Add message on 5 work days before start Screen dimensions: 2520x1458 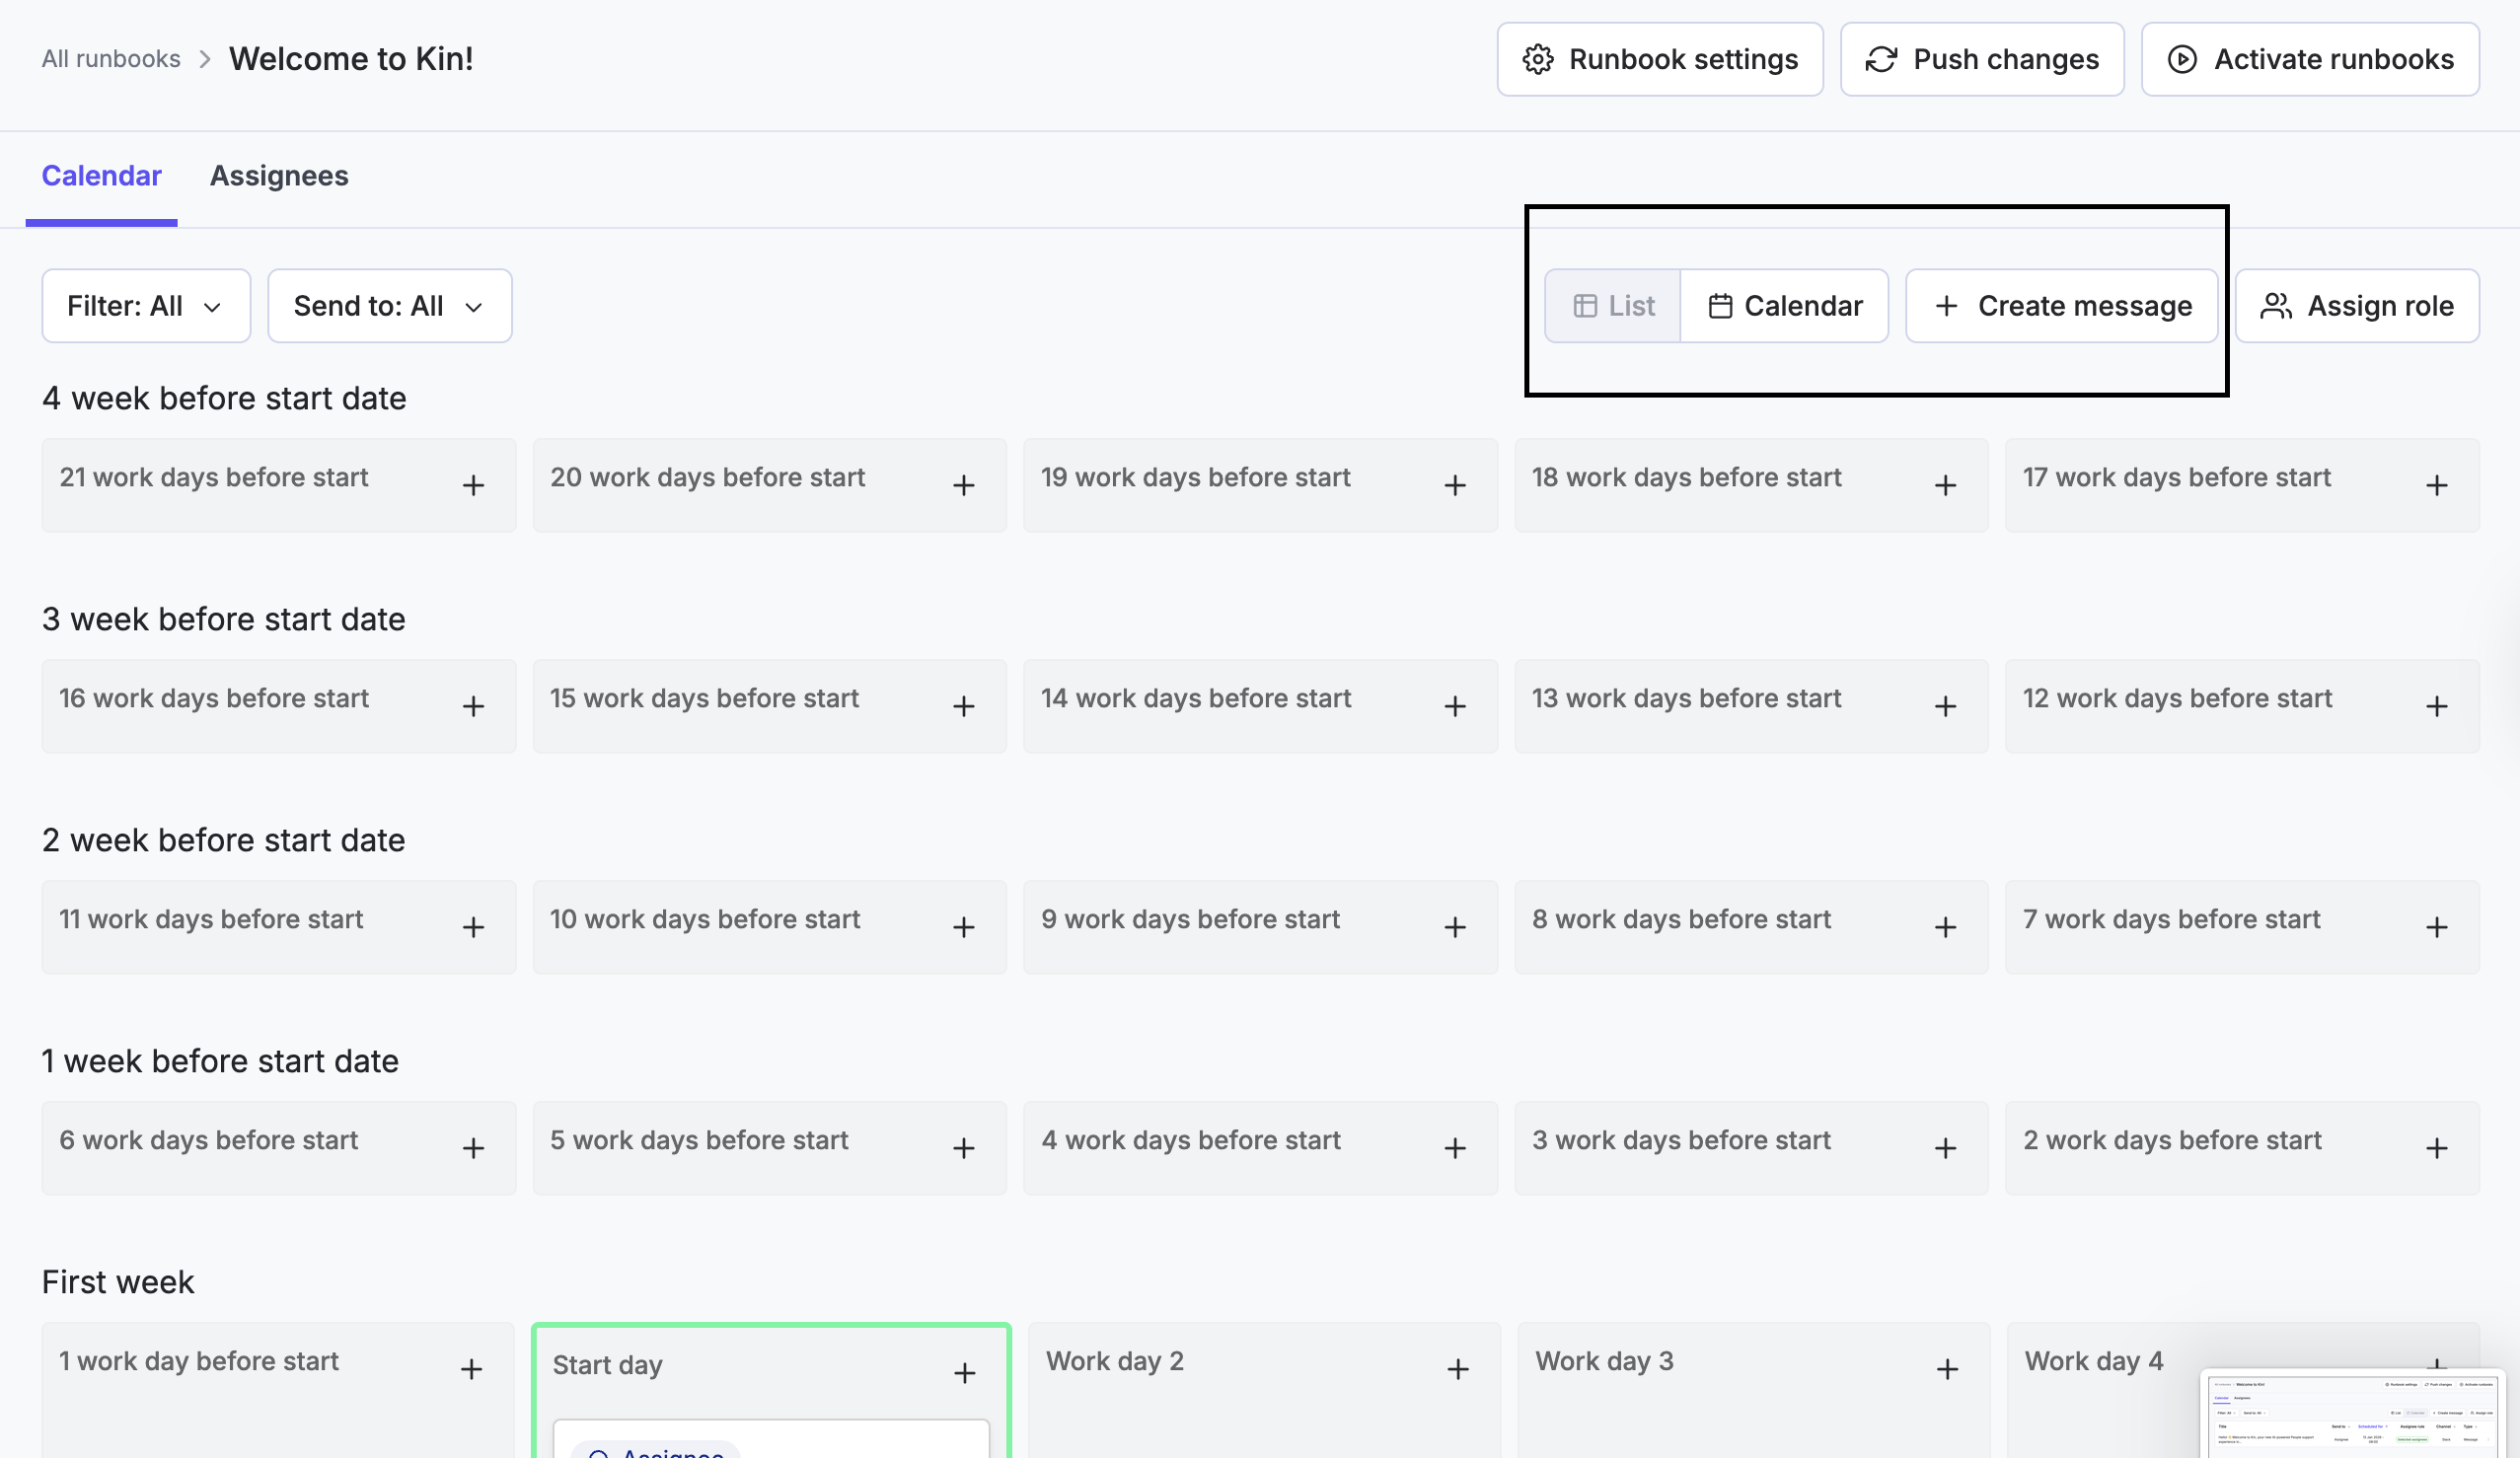click(964, 1149)
